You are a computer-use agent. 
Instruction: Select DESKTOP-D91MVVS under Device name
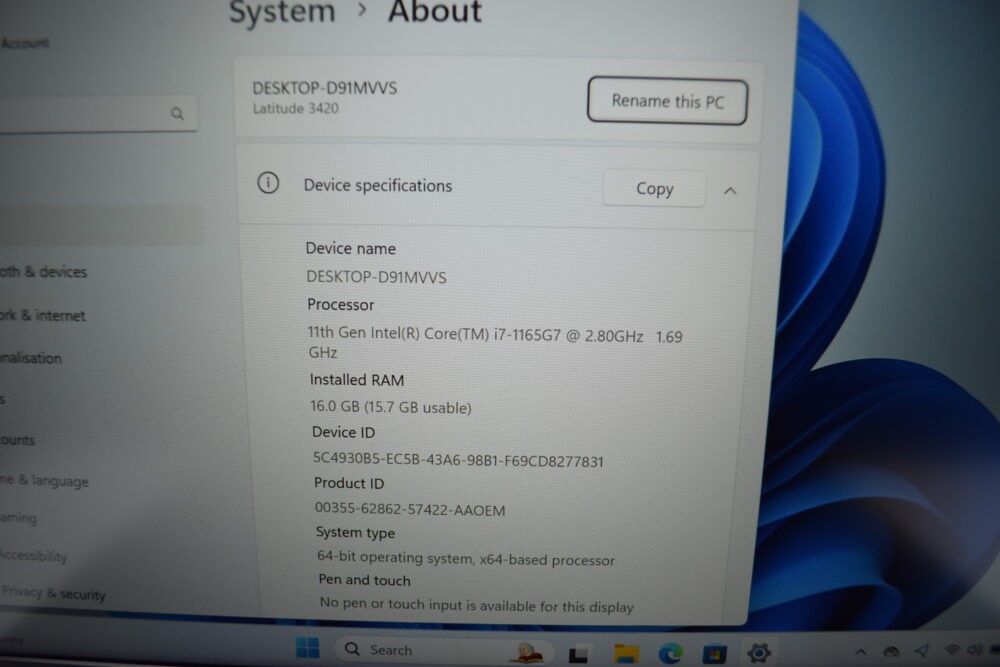coord(376,277)
